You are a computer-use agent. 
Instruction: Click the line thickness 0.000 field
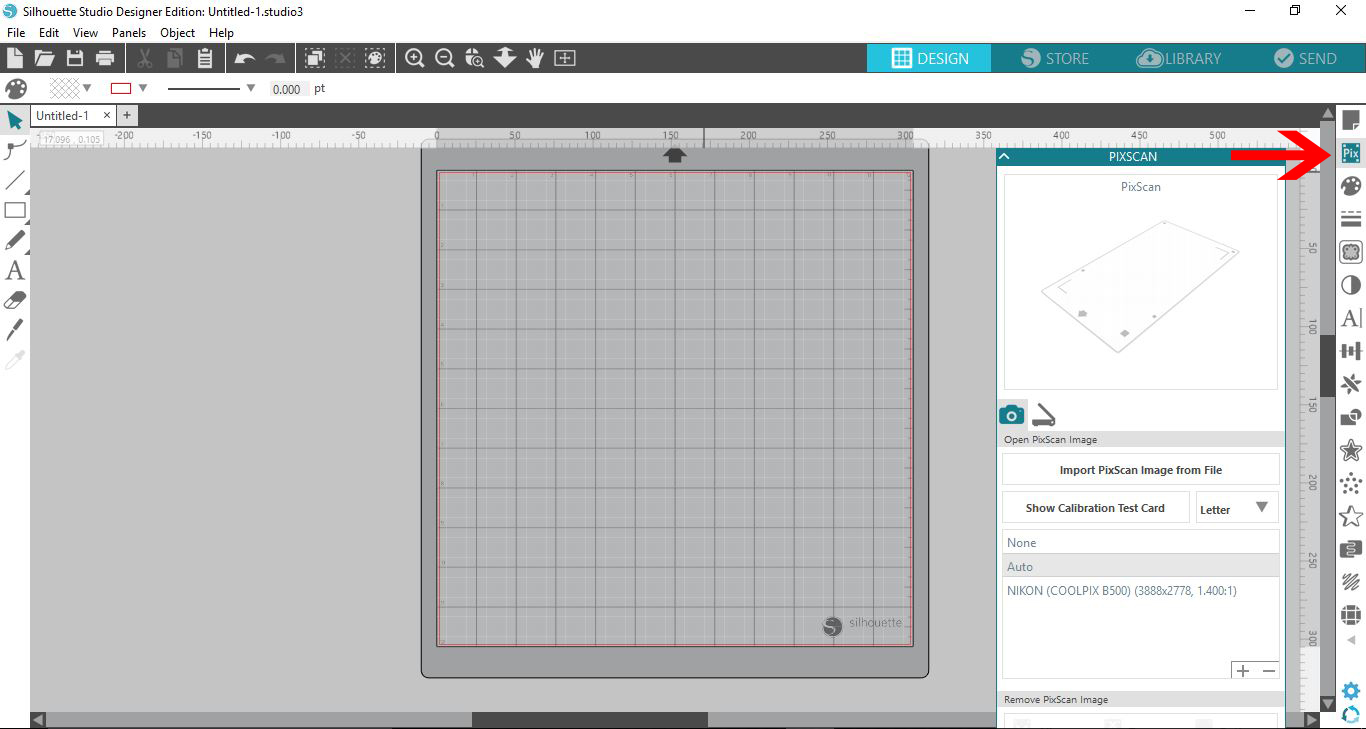[x=287, y=89]
